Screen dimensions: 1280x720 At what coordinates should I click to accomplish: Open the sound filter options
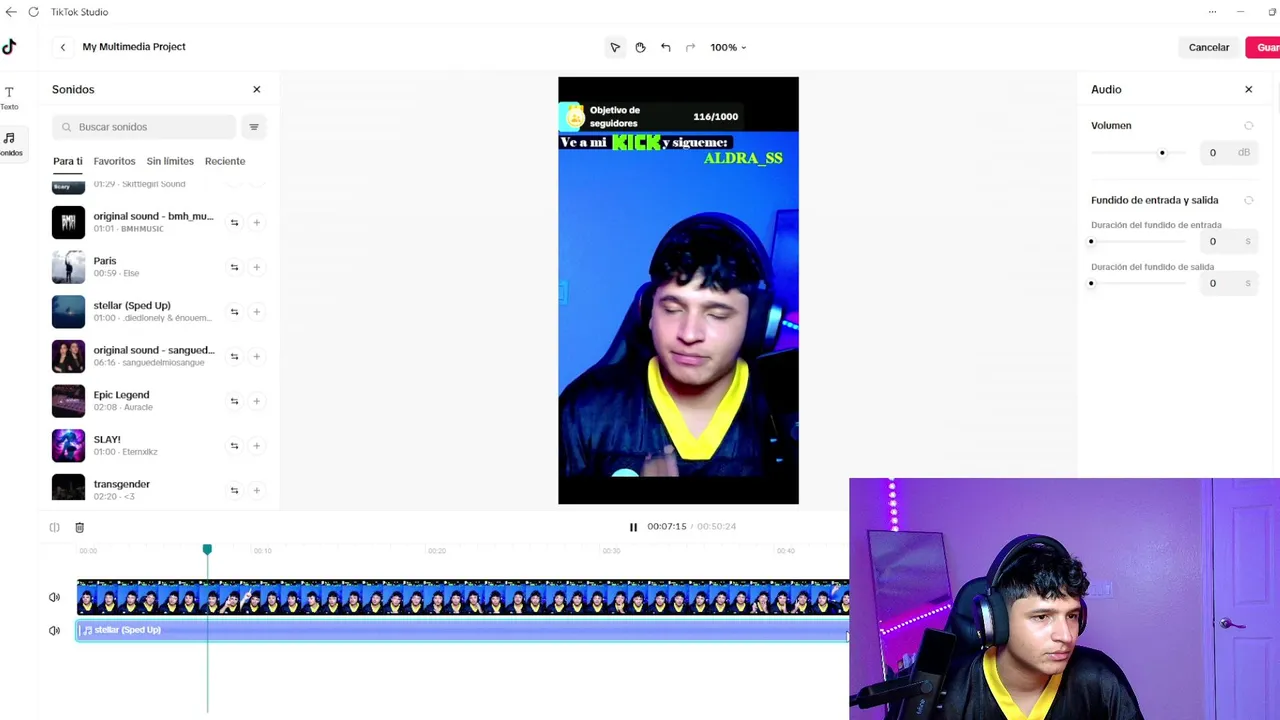[254, 127]
